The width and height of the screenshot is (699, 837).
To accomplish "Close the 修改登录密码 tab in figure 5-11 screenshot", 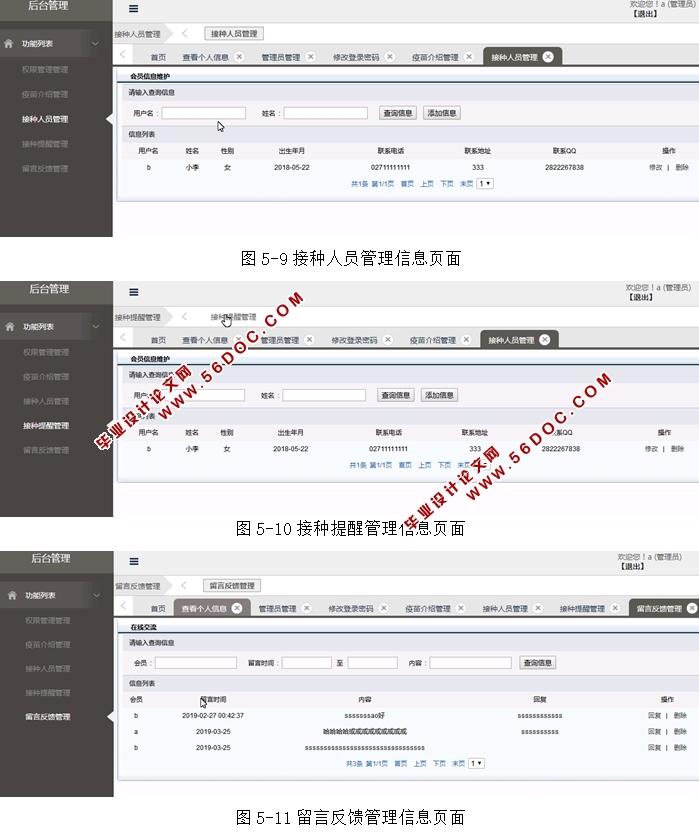I will (383, 608).
